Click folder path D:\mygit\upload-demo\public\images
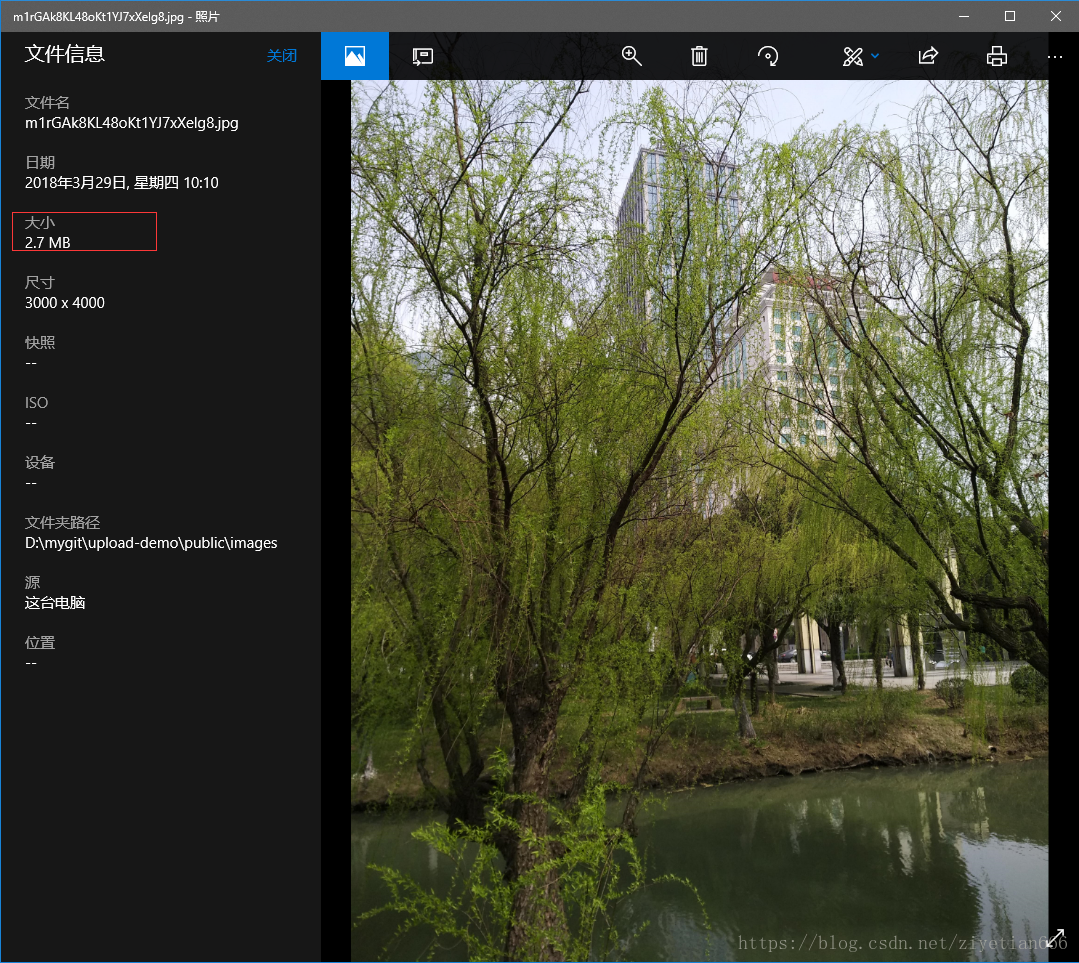Image resolution: width=1079 pixels, height=963 pixels. (x=151, y=543)
